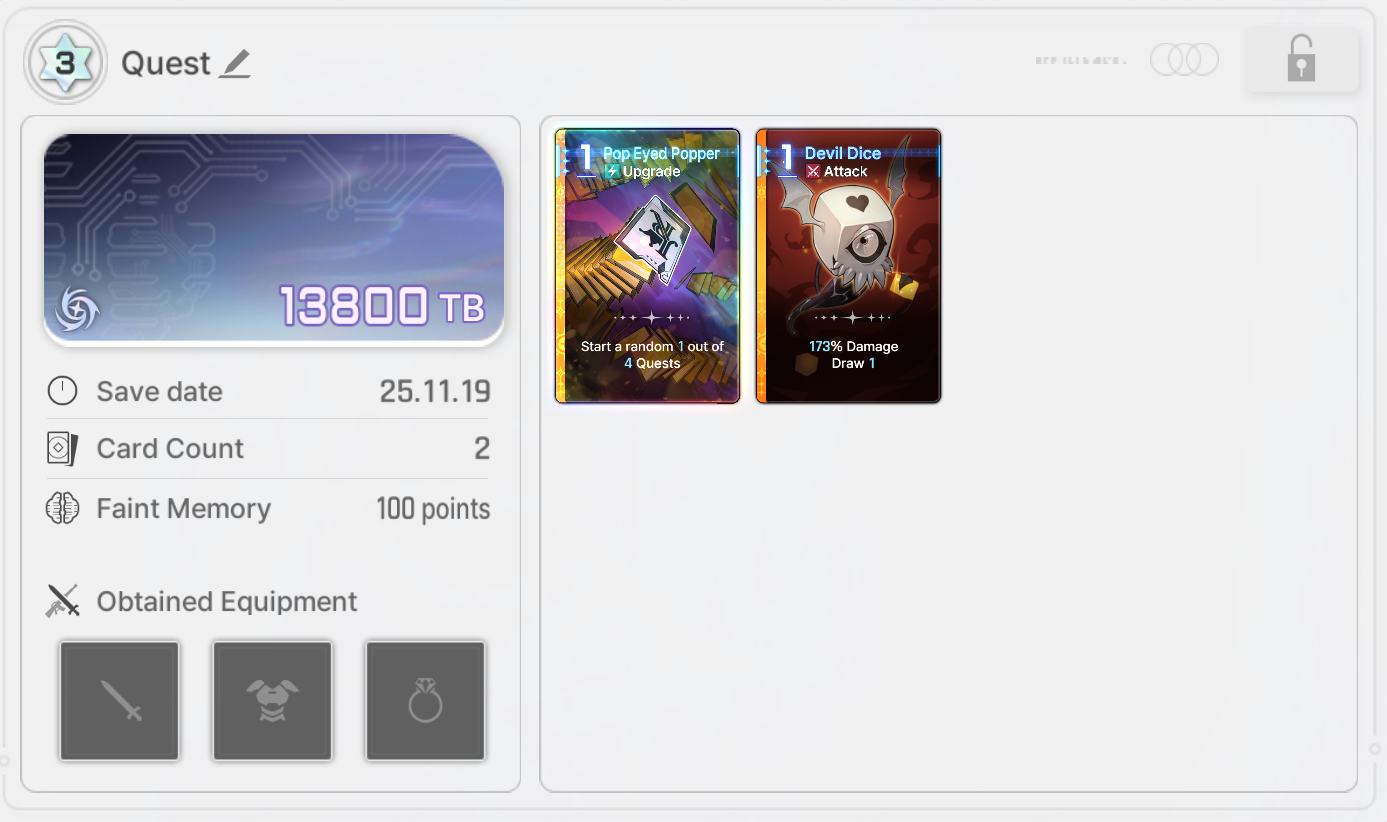Image resolution: width=1387 pixels, height=822 pixels.
Task: Click the Upgrade type icon on Pop Eyed Popper
Action: (612, 172)
